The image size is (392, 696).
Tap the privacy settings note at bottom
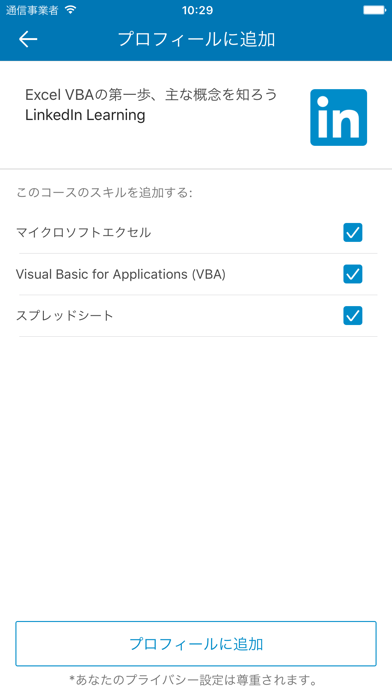click(194, 680)
